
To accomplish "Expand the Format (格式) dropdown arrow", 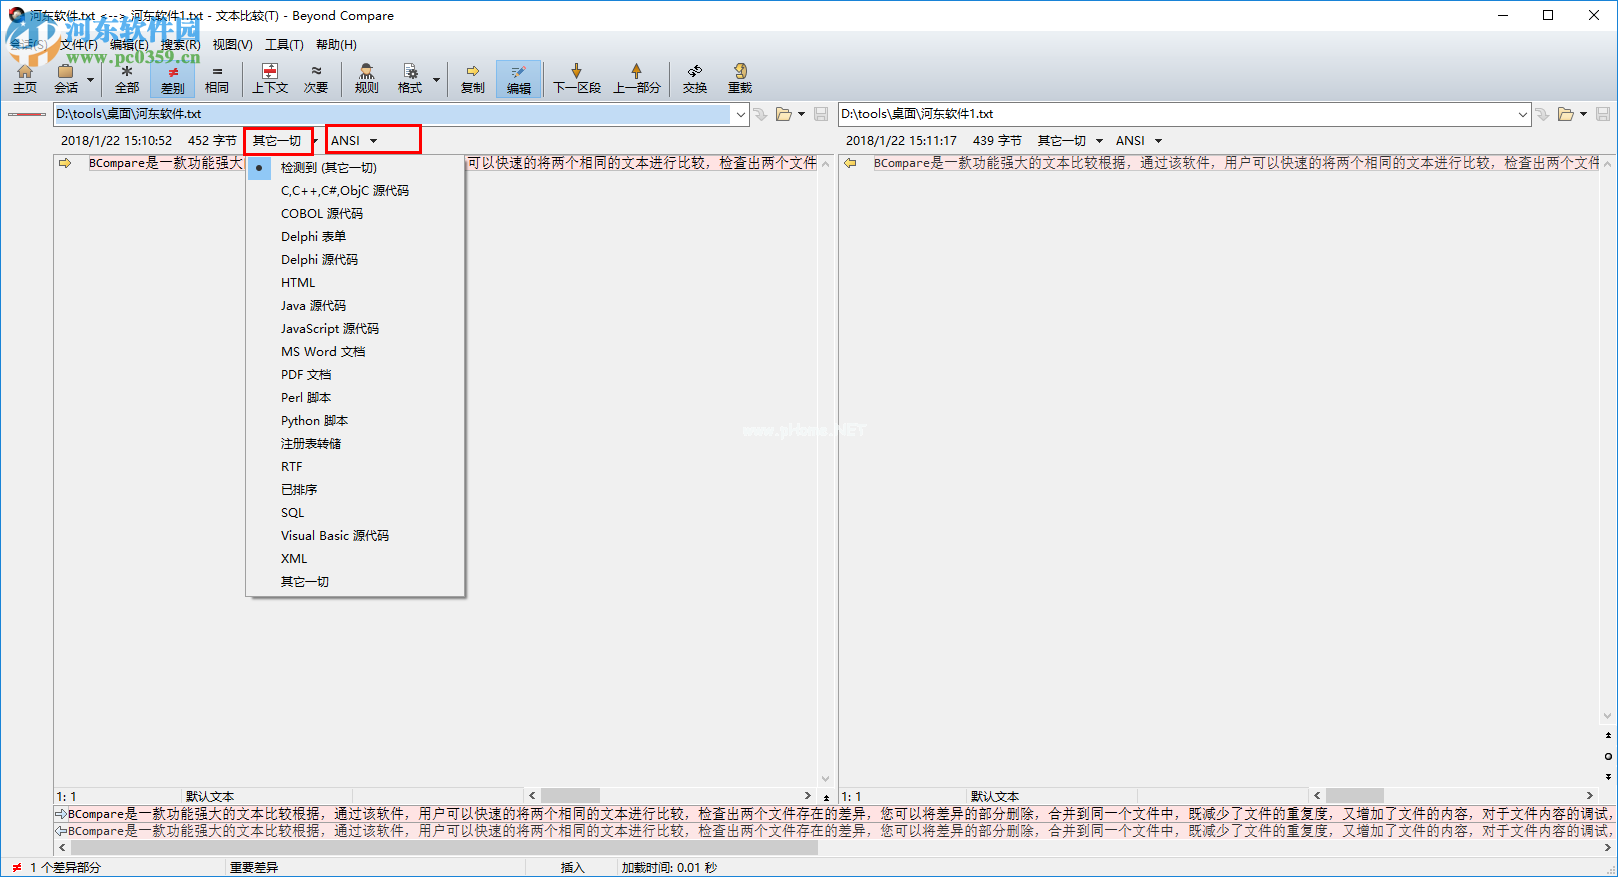I will click(x=436, y=79).
